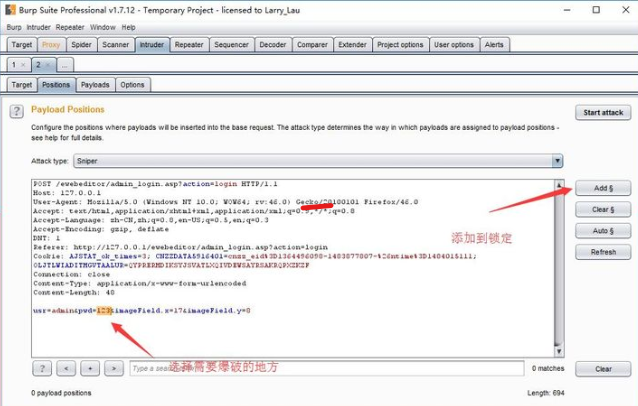Image resolution: width=638 pixels, height=406 pixels.
Task: Open the Repeater menu
Action: pyautogui.click(x=70, y=27)
